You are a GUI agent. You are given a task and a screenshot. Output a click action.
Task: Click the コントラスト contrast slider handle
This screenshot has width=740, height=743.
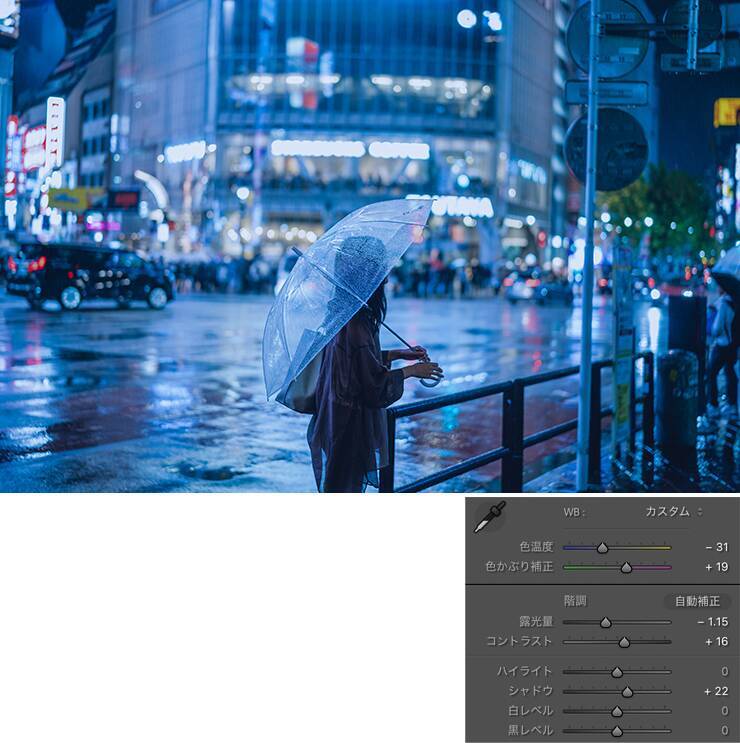coord(624,642)
